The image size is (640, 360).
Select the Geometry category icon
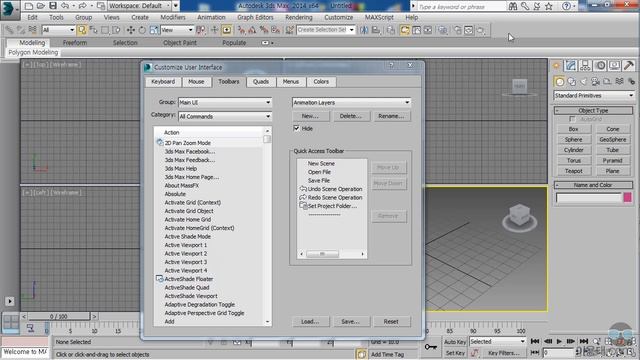560,82
